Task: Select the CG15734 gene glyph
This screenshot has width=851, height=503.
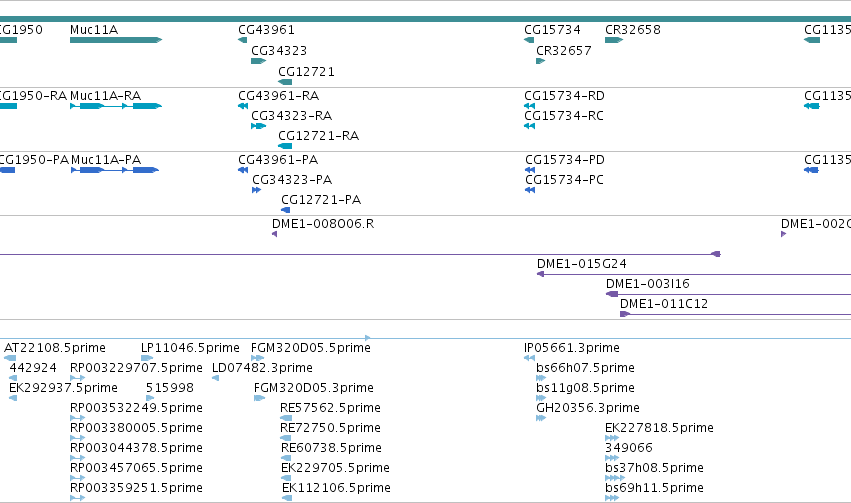Action: (529, 40)
